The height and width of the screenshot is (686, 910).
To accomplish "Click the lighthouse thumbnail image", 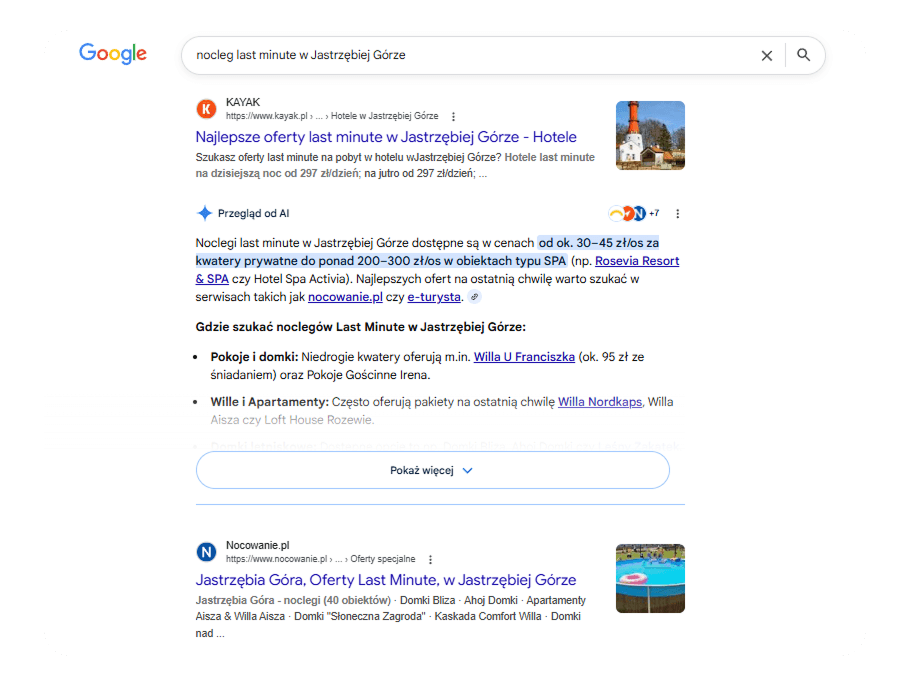I will (x=650, y=135).
